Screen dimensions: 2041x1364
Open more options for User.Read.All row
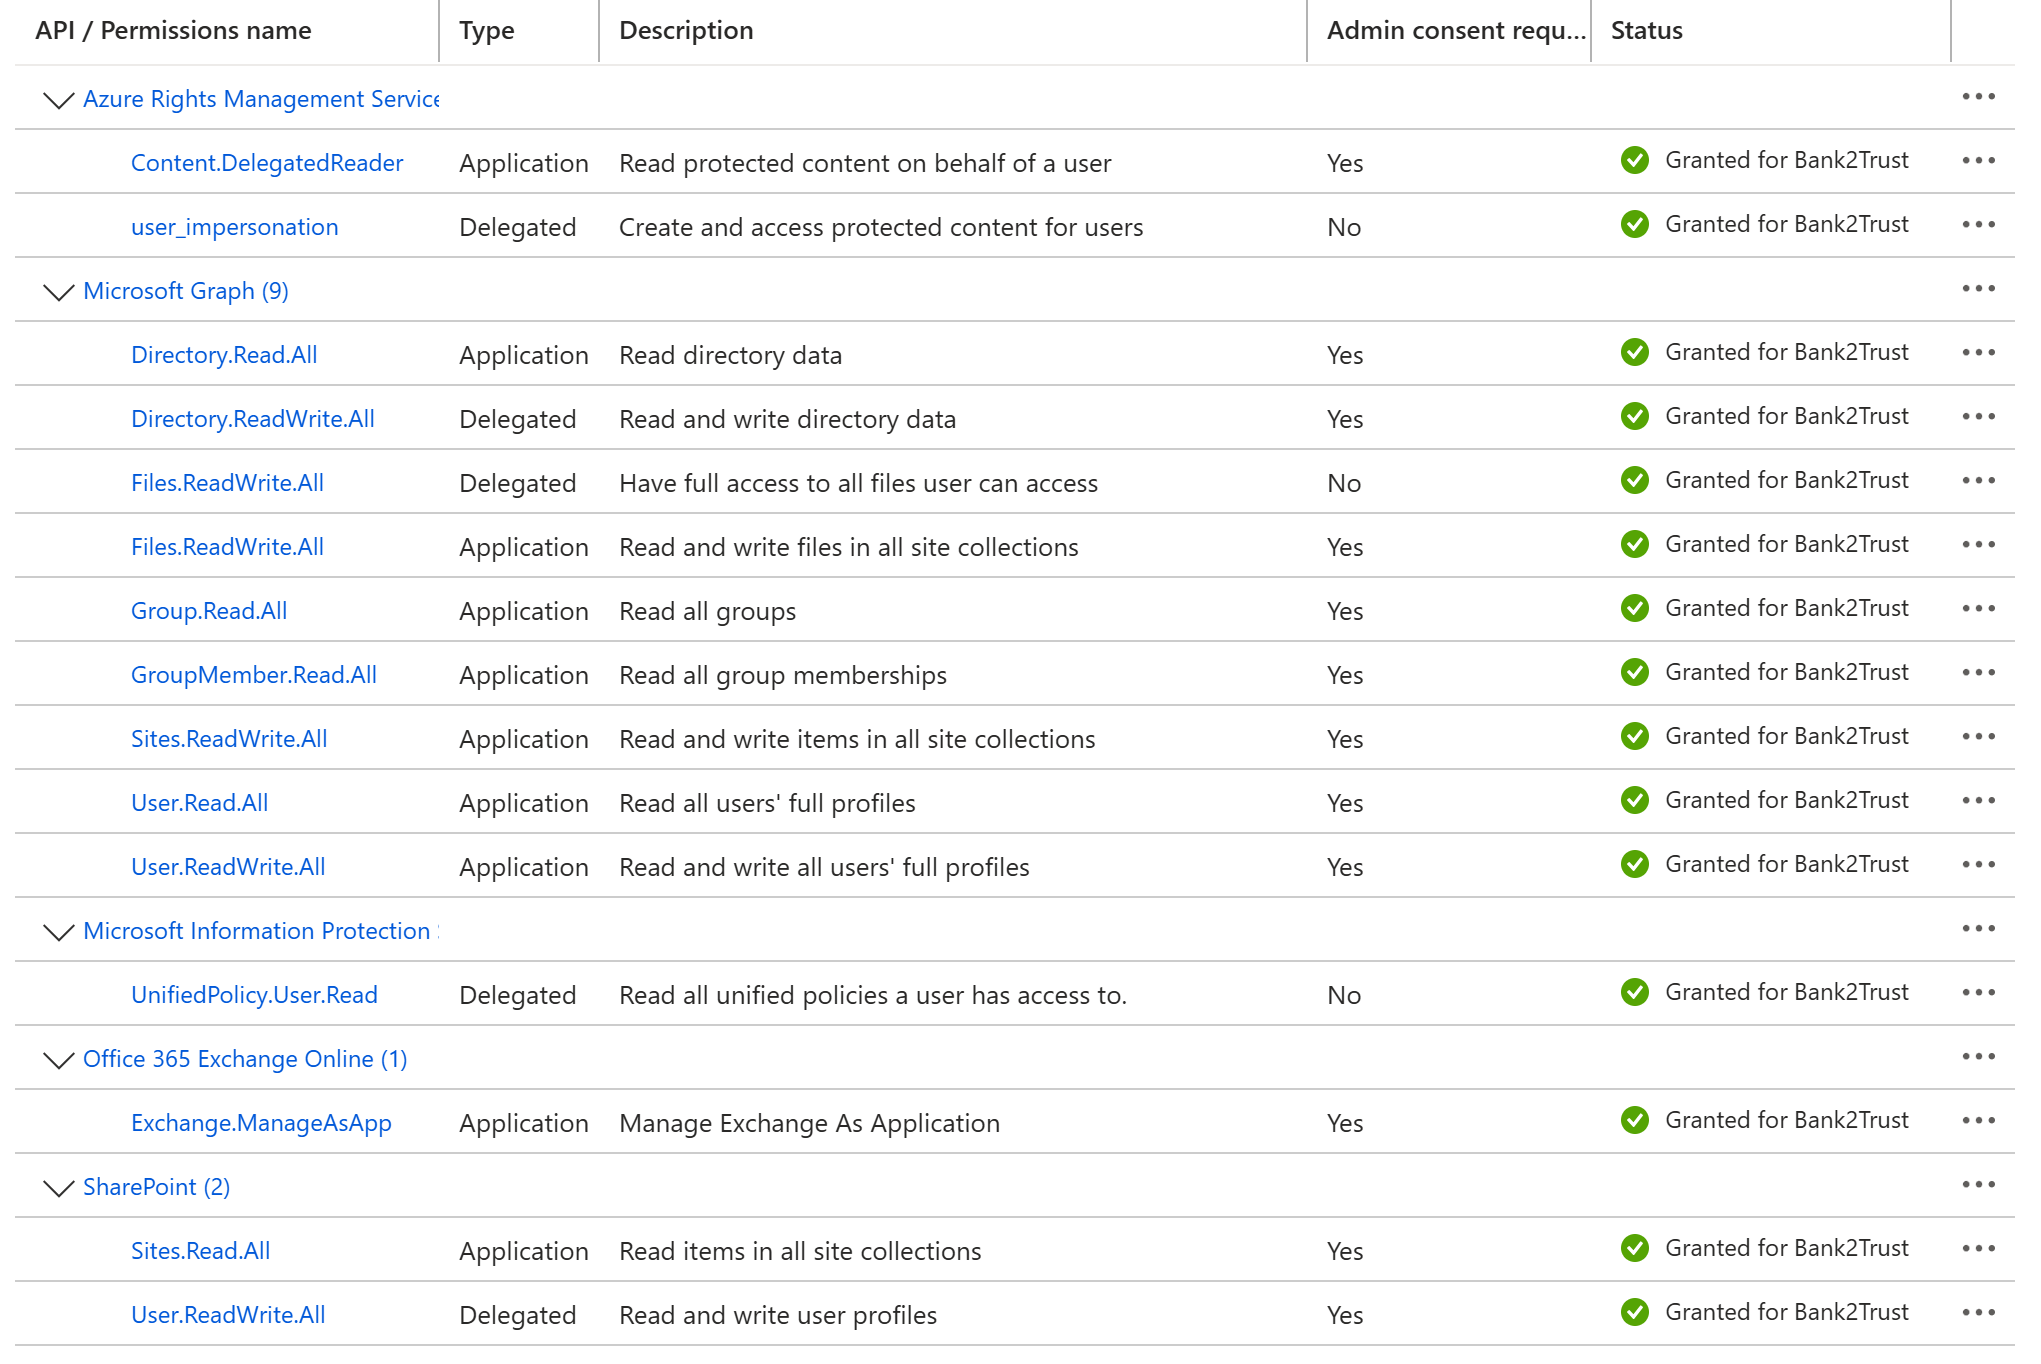[1978, 801]
